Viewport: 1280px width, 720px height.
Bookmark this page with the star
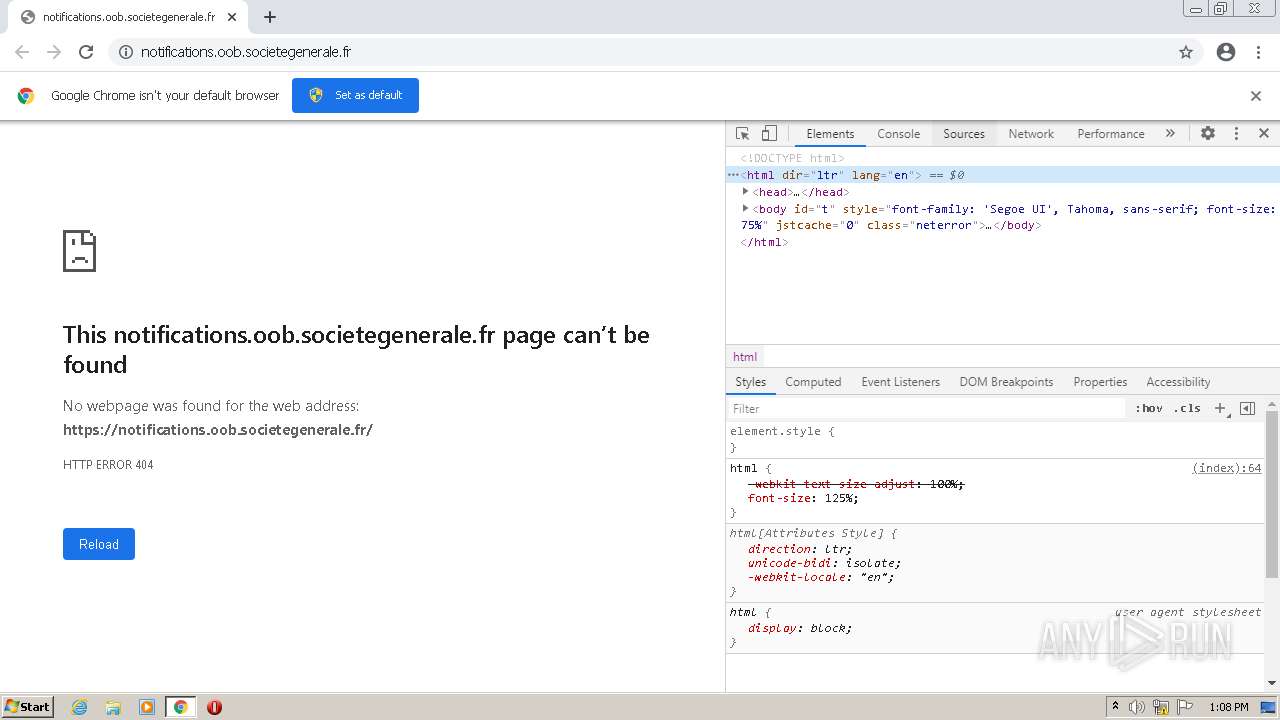click(1186, 52)
